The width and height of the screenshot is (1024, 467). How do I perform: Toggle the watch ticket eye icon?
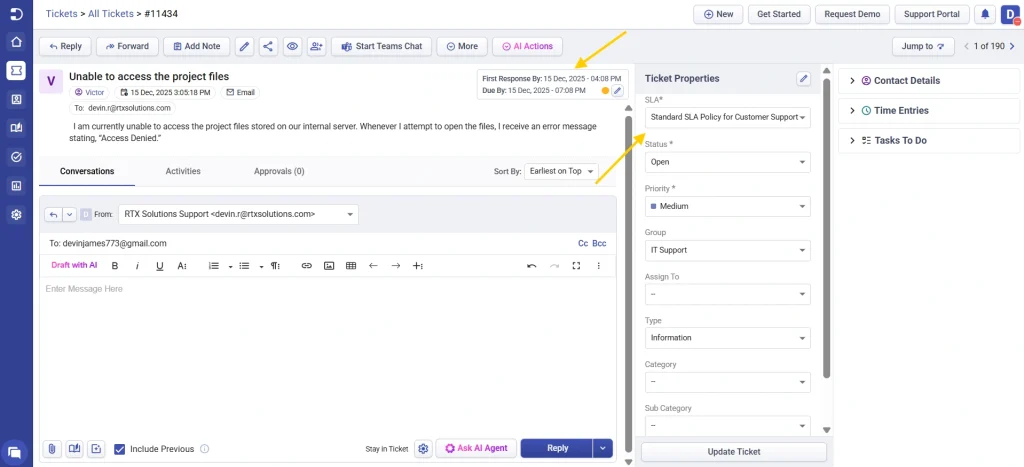(292, 46)
